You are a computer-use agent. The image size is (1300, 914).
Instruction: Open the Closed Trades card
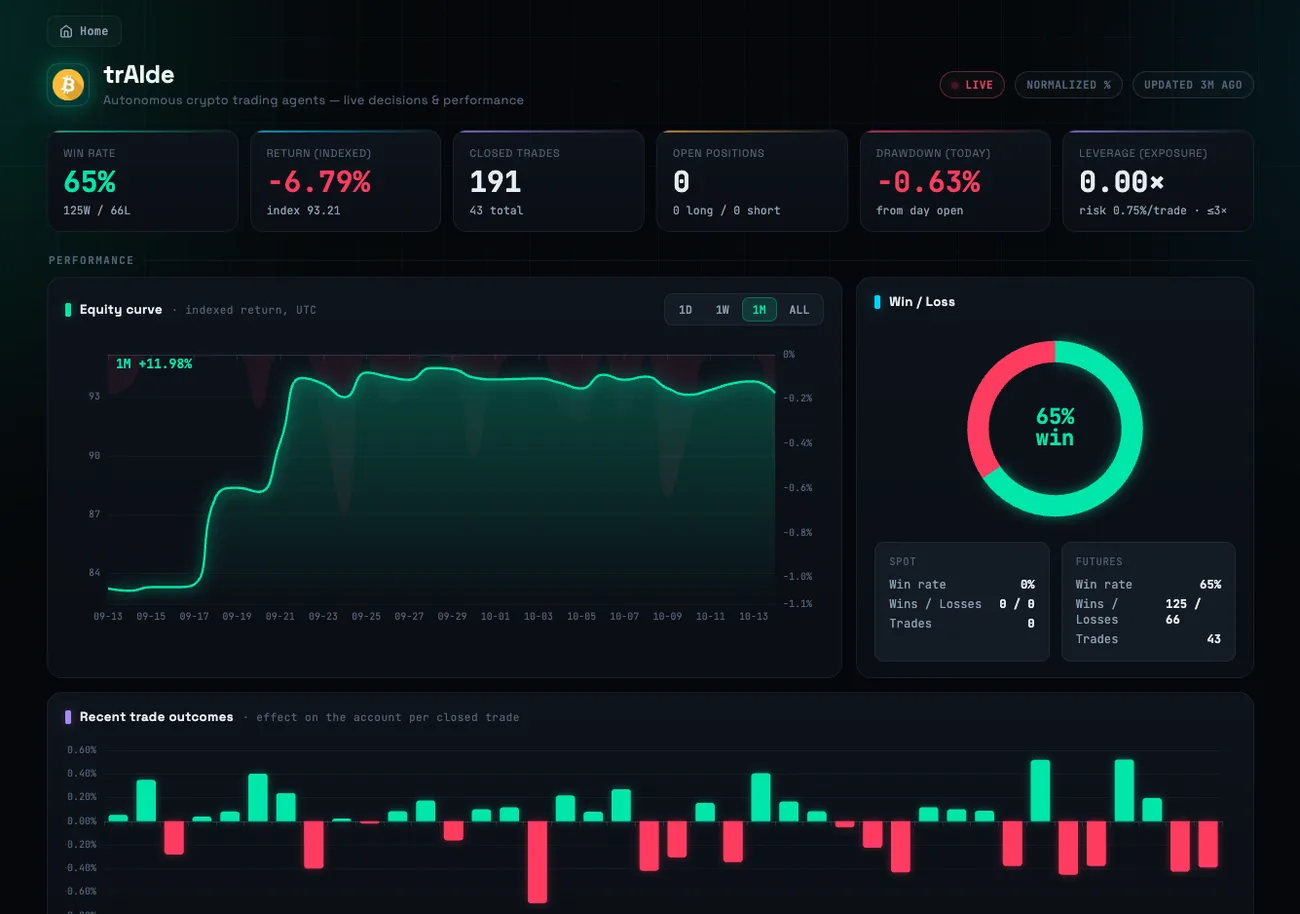coord(548,181)
